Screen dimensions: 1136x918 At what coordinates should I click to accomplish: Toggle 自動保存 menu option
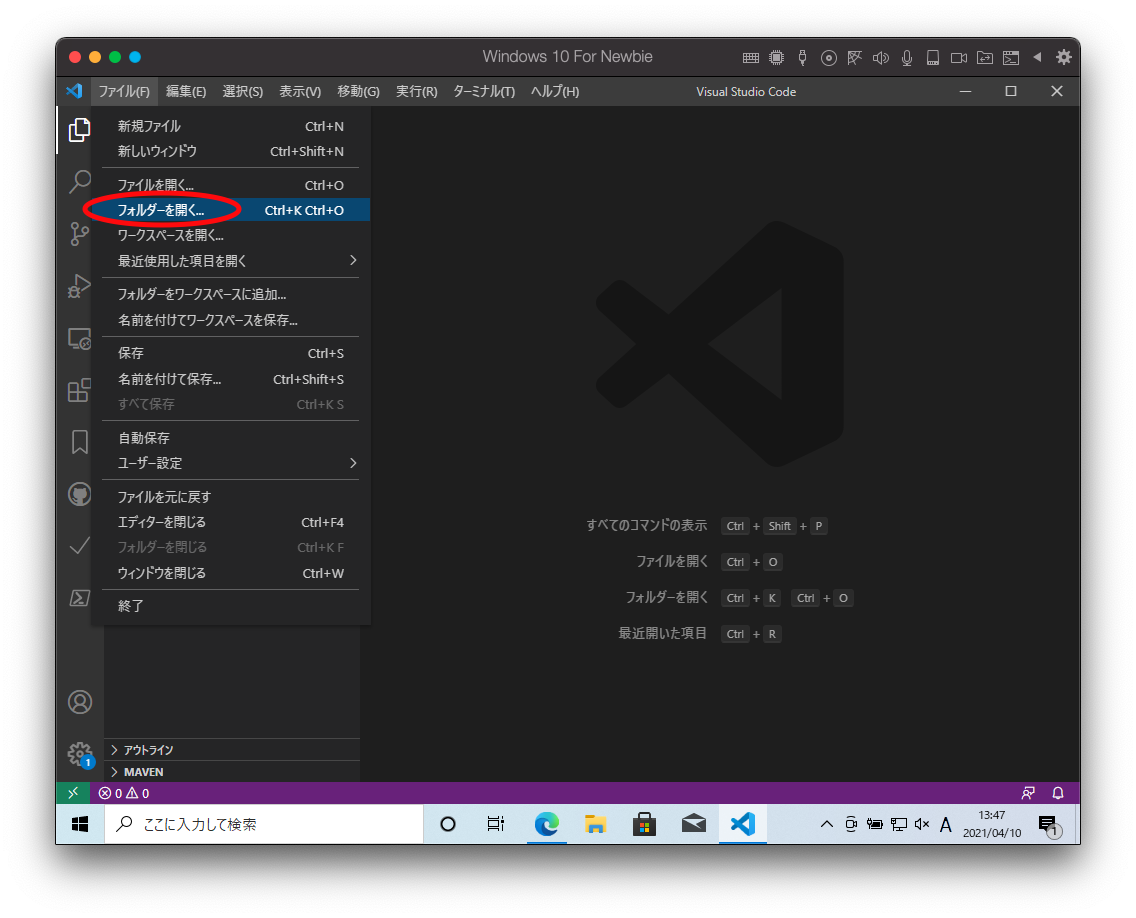230,438
